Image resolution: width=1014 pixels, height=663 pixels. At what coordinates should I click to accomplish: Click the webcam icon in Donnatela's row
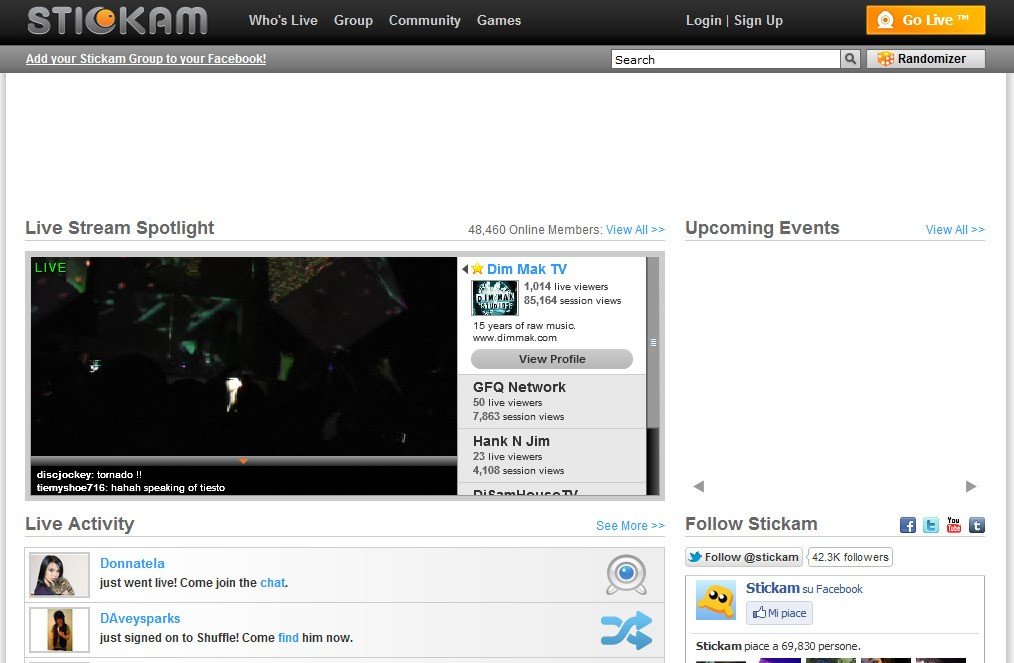tap(626, 574)
